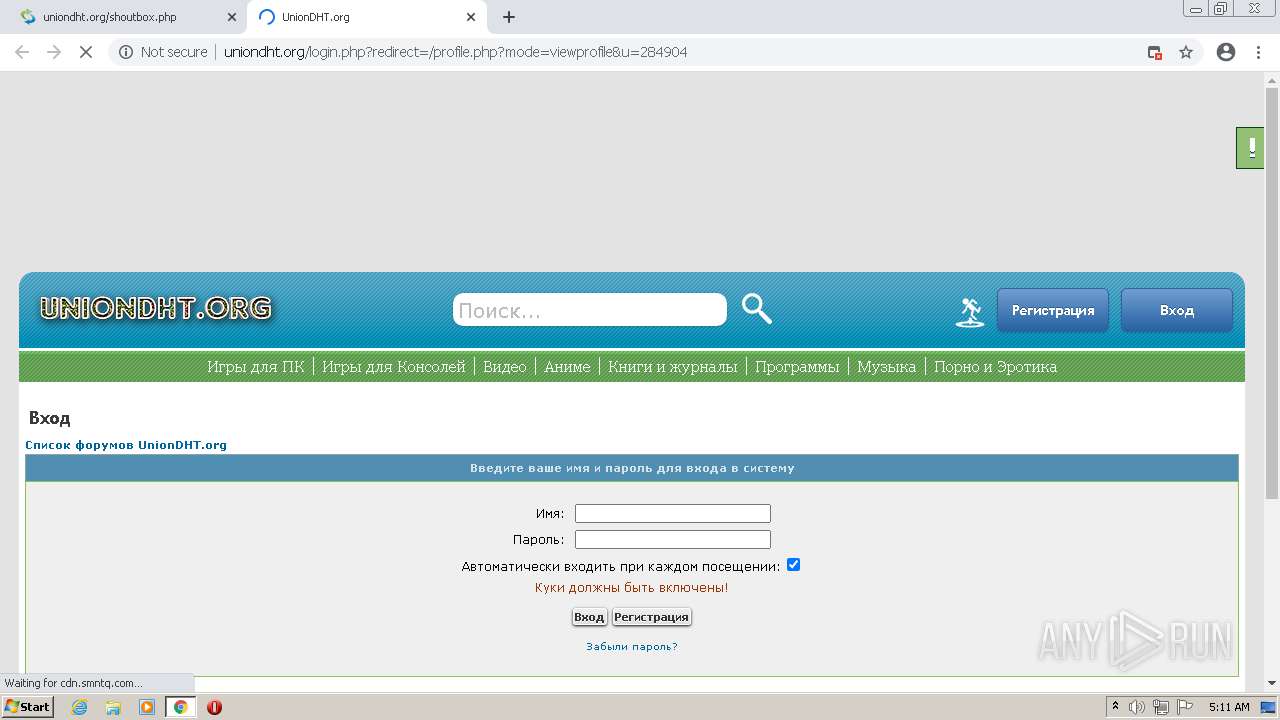Click the action center flag tray icon

(x=1185, y=707)
